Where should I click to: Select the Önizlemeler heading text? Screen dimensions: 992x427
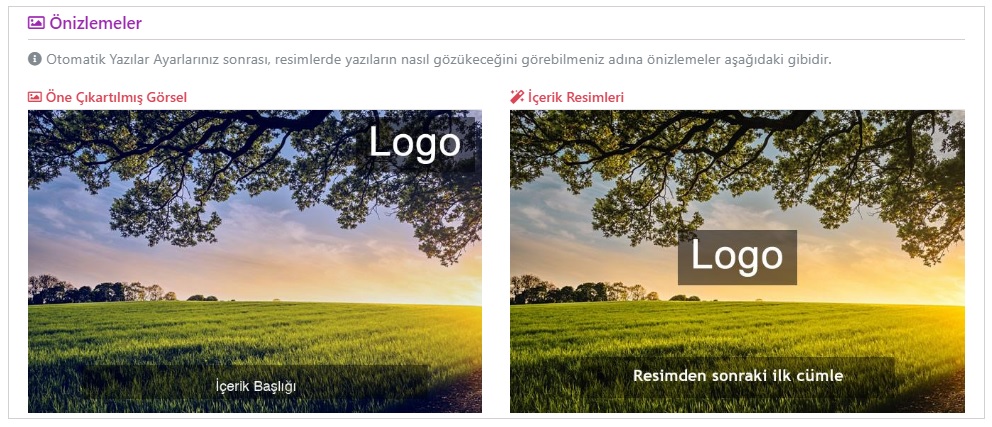pos(96,23)
